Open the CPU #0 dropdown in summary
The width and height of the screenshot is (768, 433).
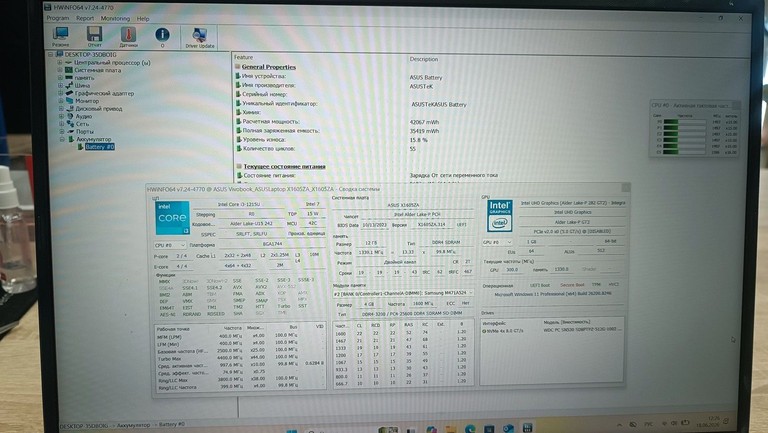(169, 245)
